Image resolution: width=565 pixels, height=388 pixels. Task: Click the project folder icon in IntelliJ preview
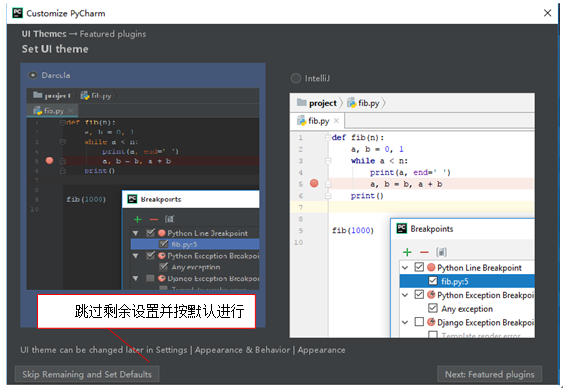(301, 103)
